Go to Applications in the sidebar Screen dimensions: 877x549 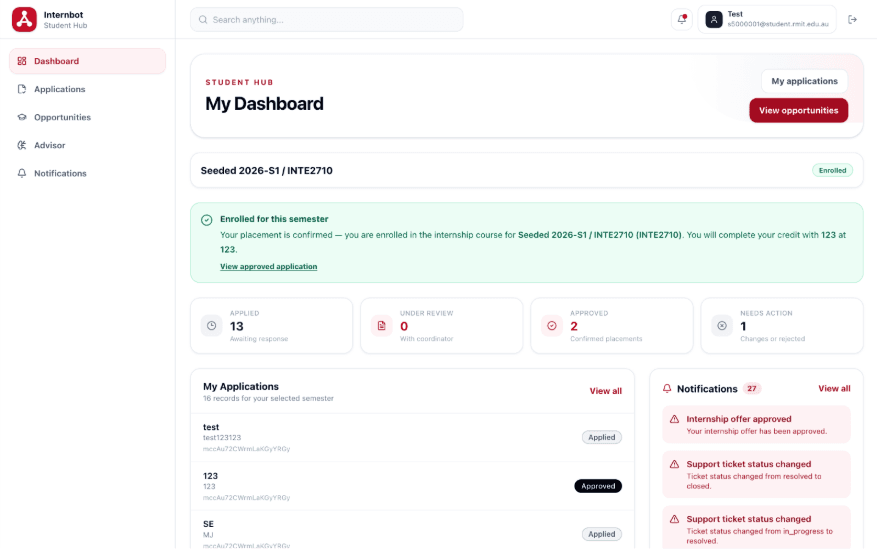87,89
